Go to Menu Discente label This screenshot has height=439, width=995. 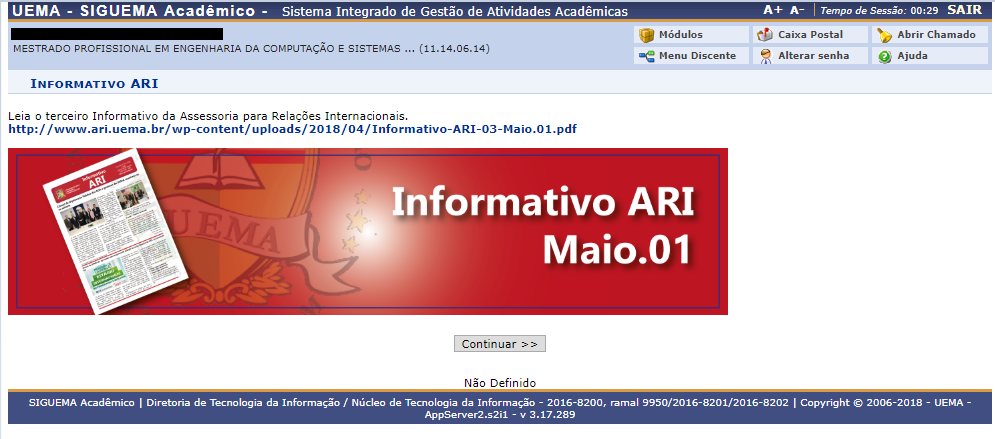pos(697,56)
